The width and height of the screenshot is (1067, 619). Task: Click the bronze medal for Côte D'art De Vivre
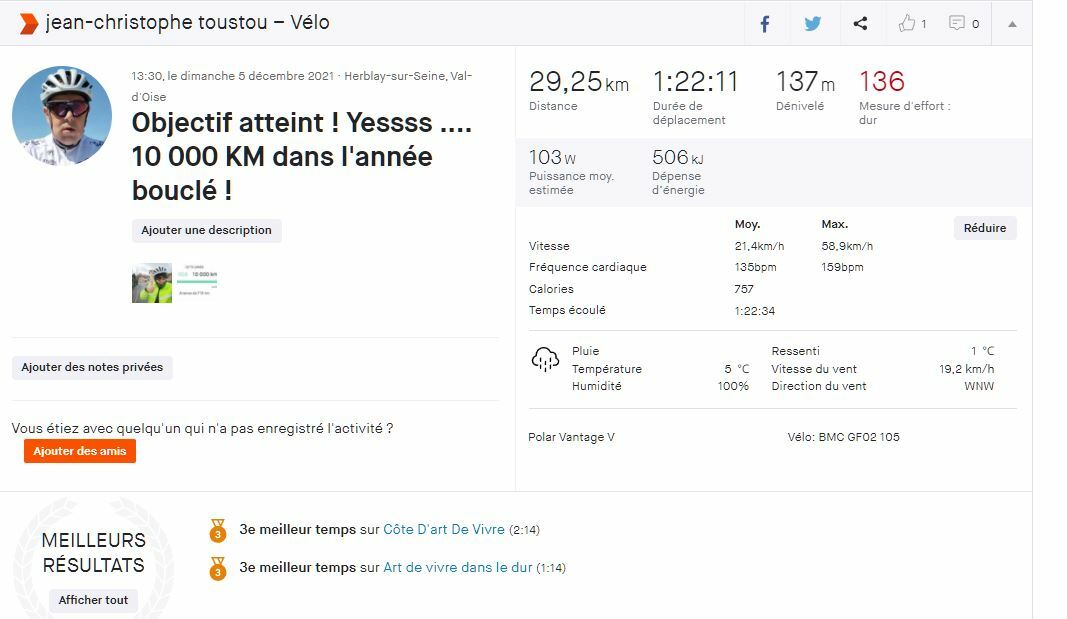[x=218, y=529]
